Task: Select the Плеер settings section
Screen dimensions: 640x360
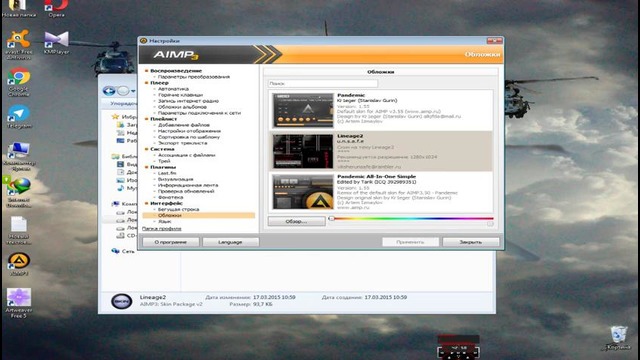Action: [x=159, y=83]
